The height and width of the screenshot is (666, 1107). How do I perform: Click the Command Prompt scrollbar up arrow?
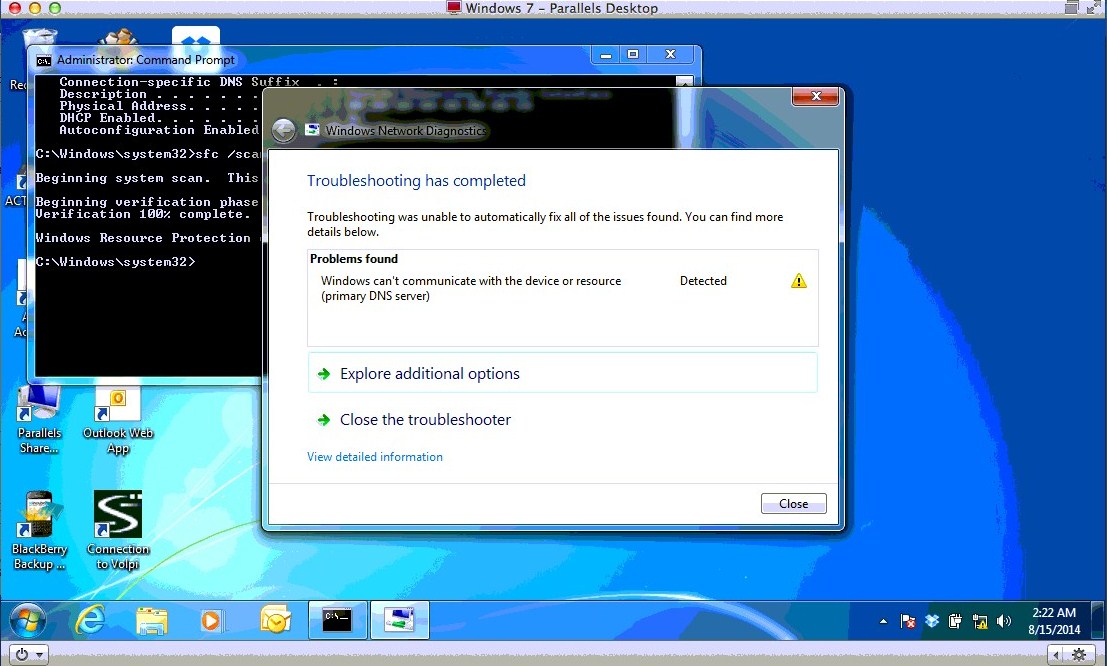point(684,81)
